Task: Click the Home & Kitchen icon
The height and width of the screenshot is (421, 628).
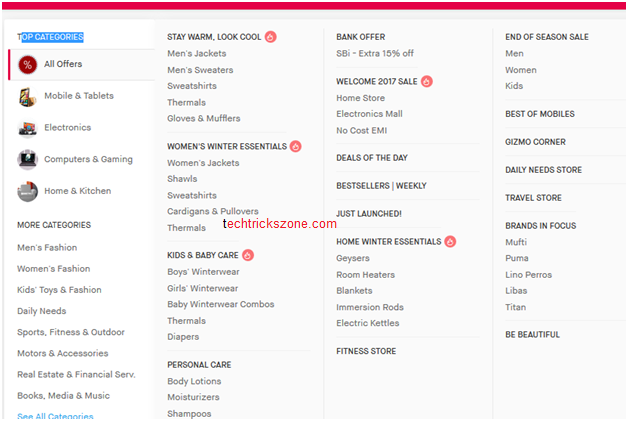Action: click(27, 191)
